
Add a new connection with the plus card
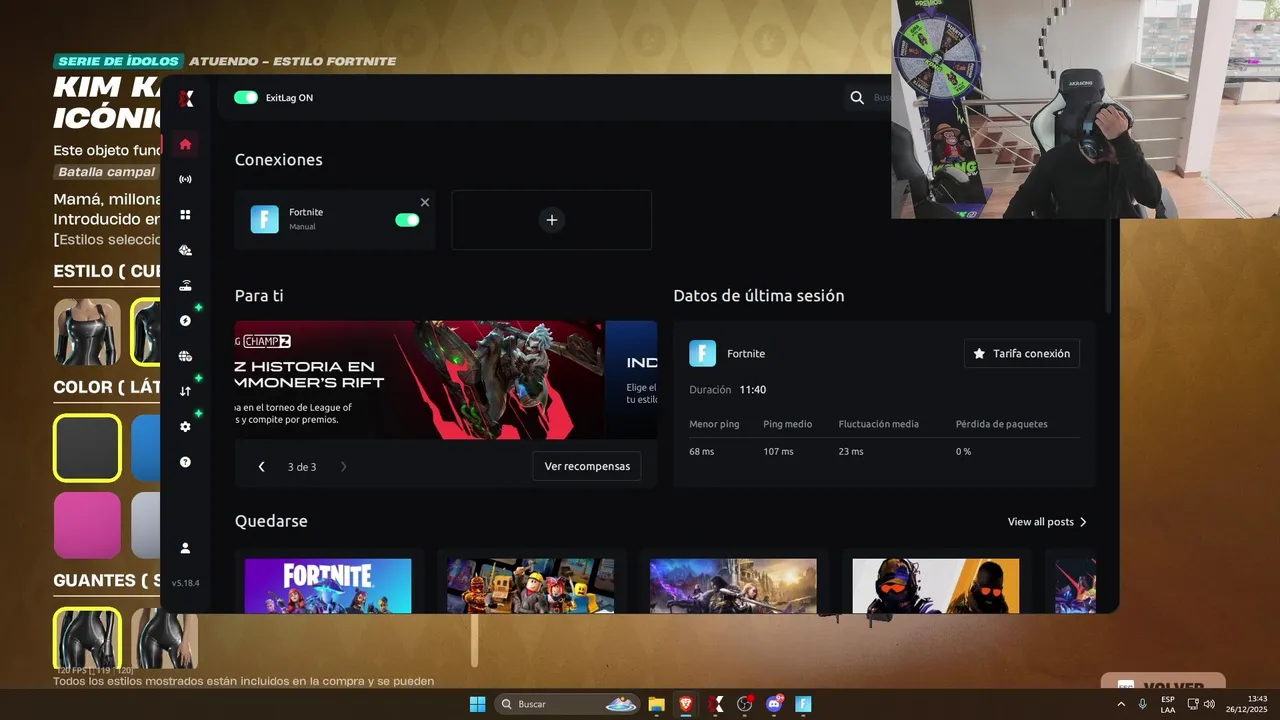552,220
